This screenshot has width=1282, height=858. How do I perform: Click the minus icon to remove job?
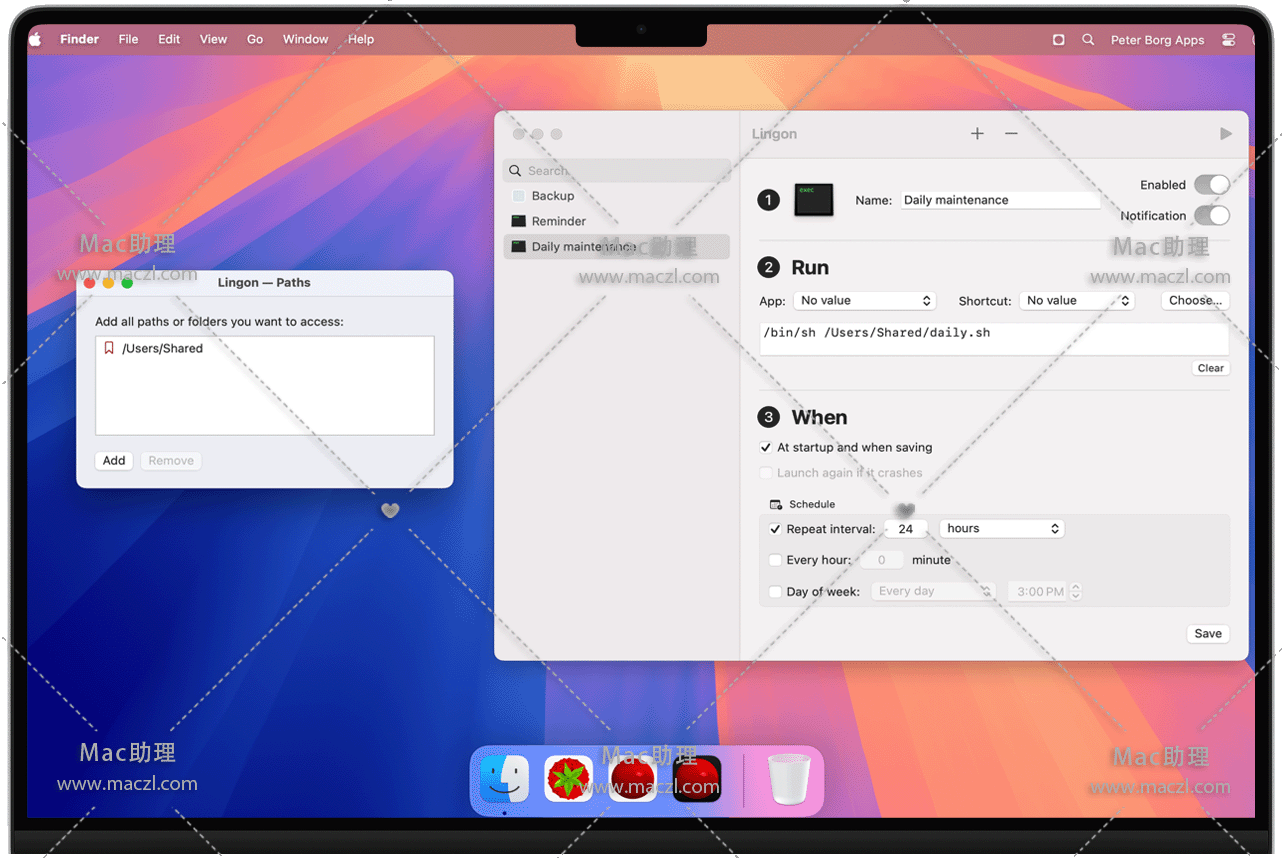[1011, 134]
